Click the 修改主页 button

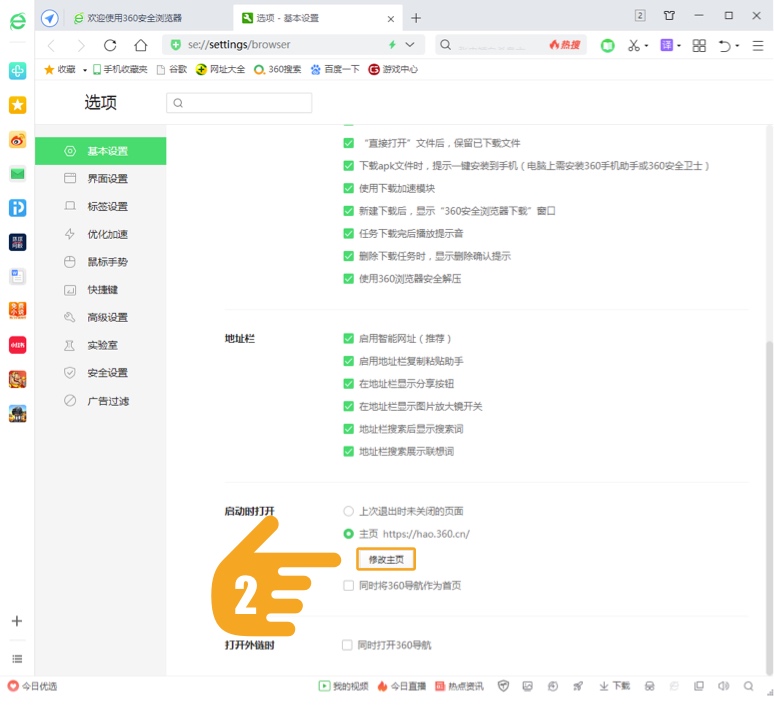point(386,559)
